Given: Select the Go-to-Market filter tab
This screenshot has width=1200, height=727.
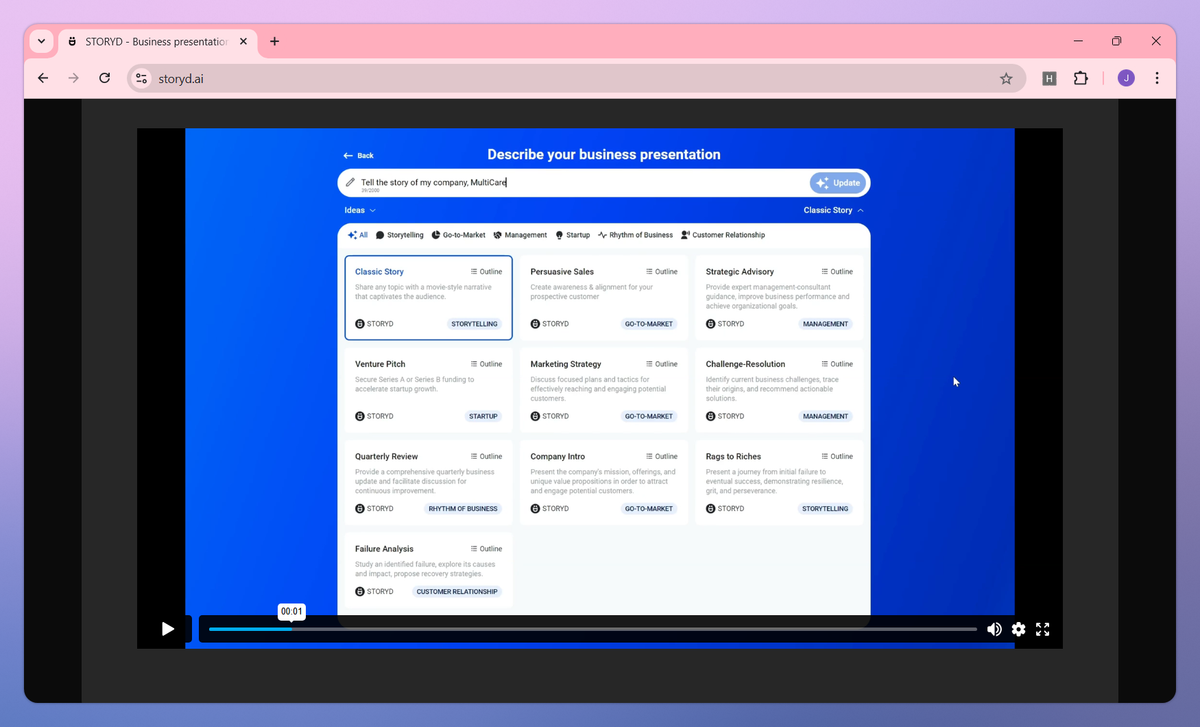Looking at the screenshot, I should click(459, 235).
